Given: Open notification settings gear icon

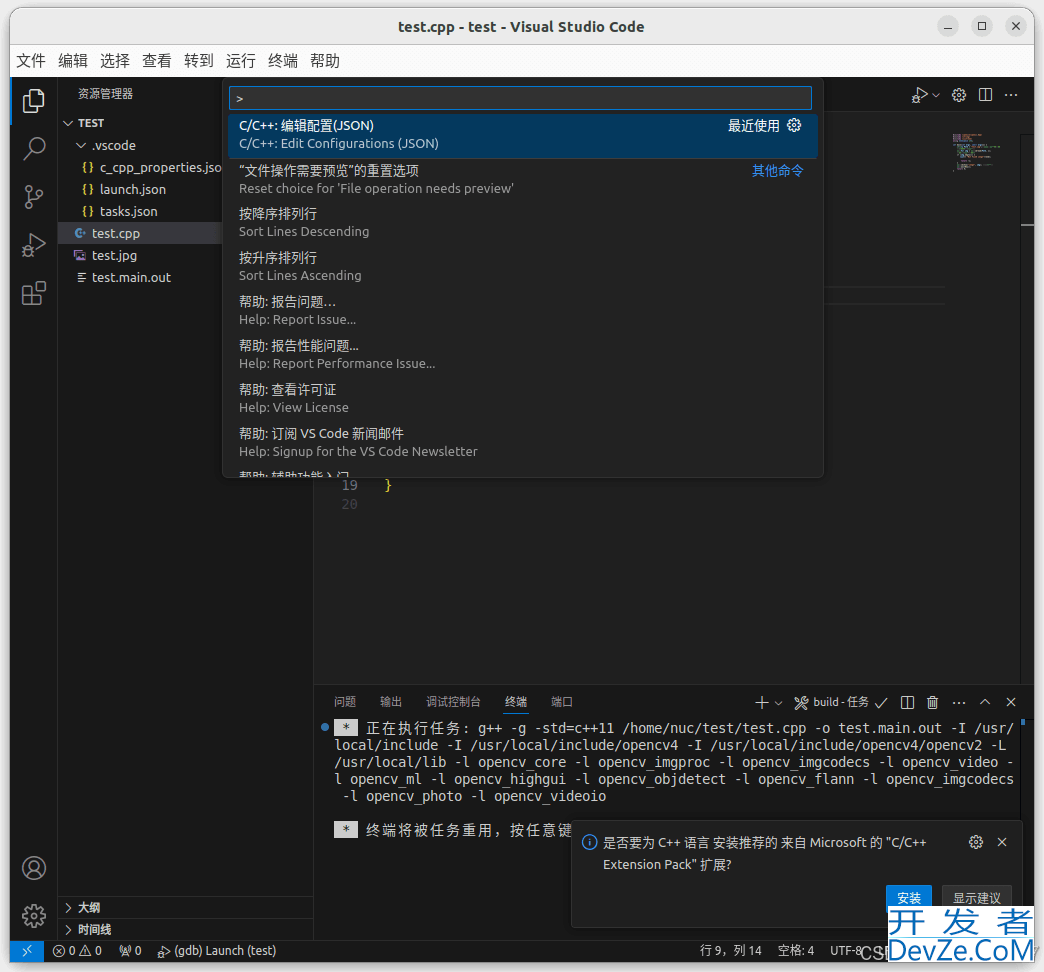Looking at the screenshot, I should point(975,842).
